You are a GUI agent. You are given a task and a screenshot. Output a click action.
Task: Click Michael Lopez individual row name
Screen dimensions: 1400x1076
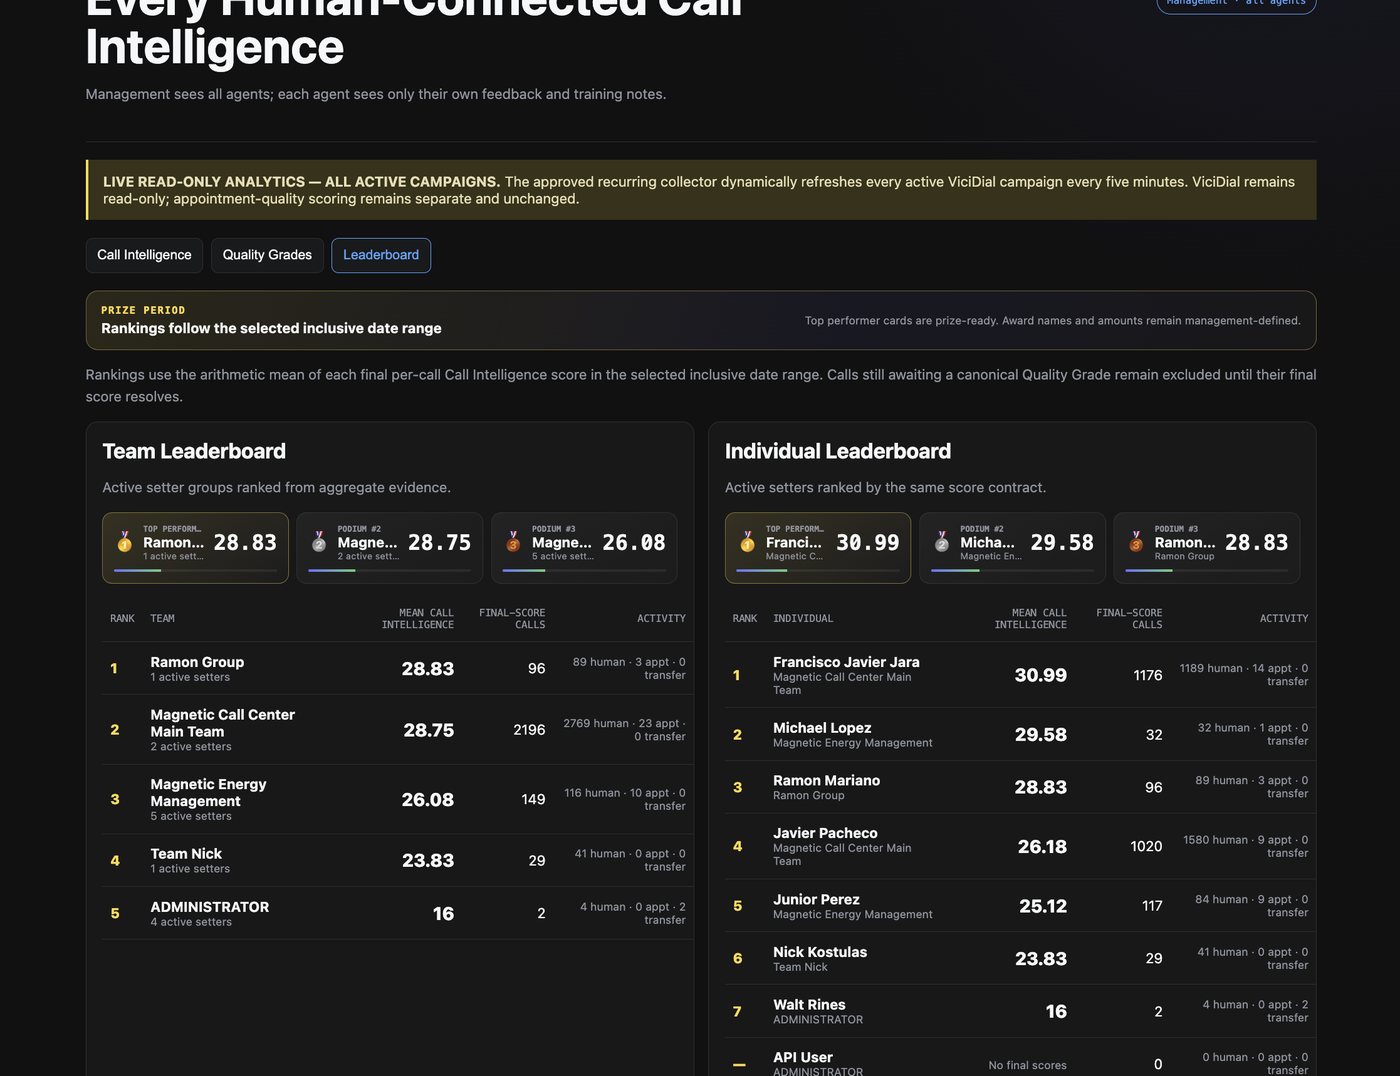tap(822, 728)
